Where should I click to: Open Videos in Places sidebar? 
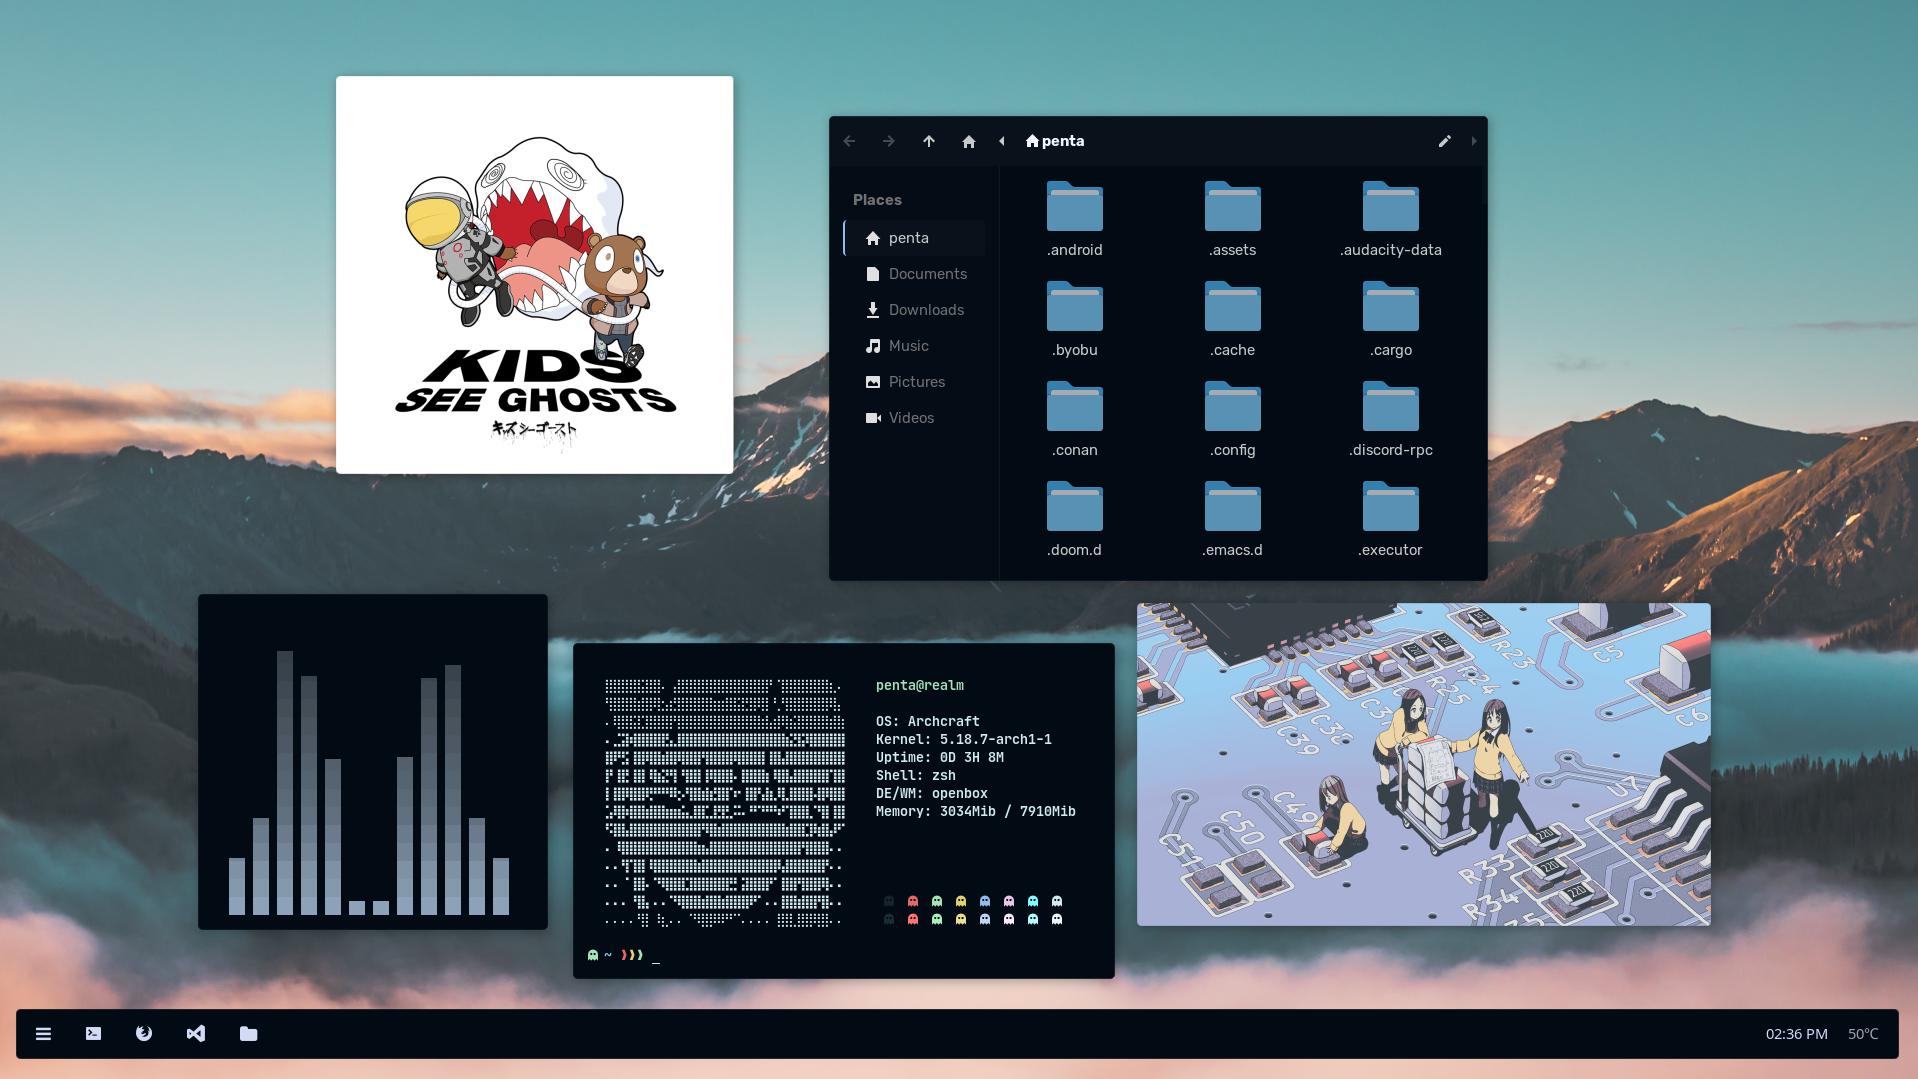point(914,418)
